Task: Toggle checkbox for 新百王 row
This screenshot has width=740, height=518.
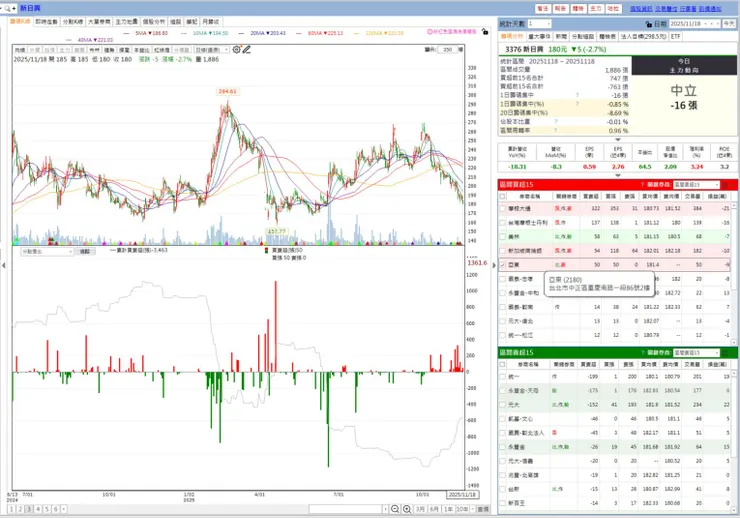Action: tap(503, 503)
